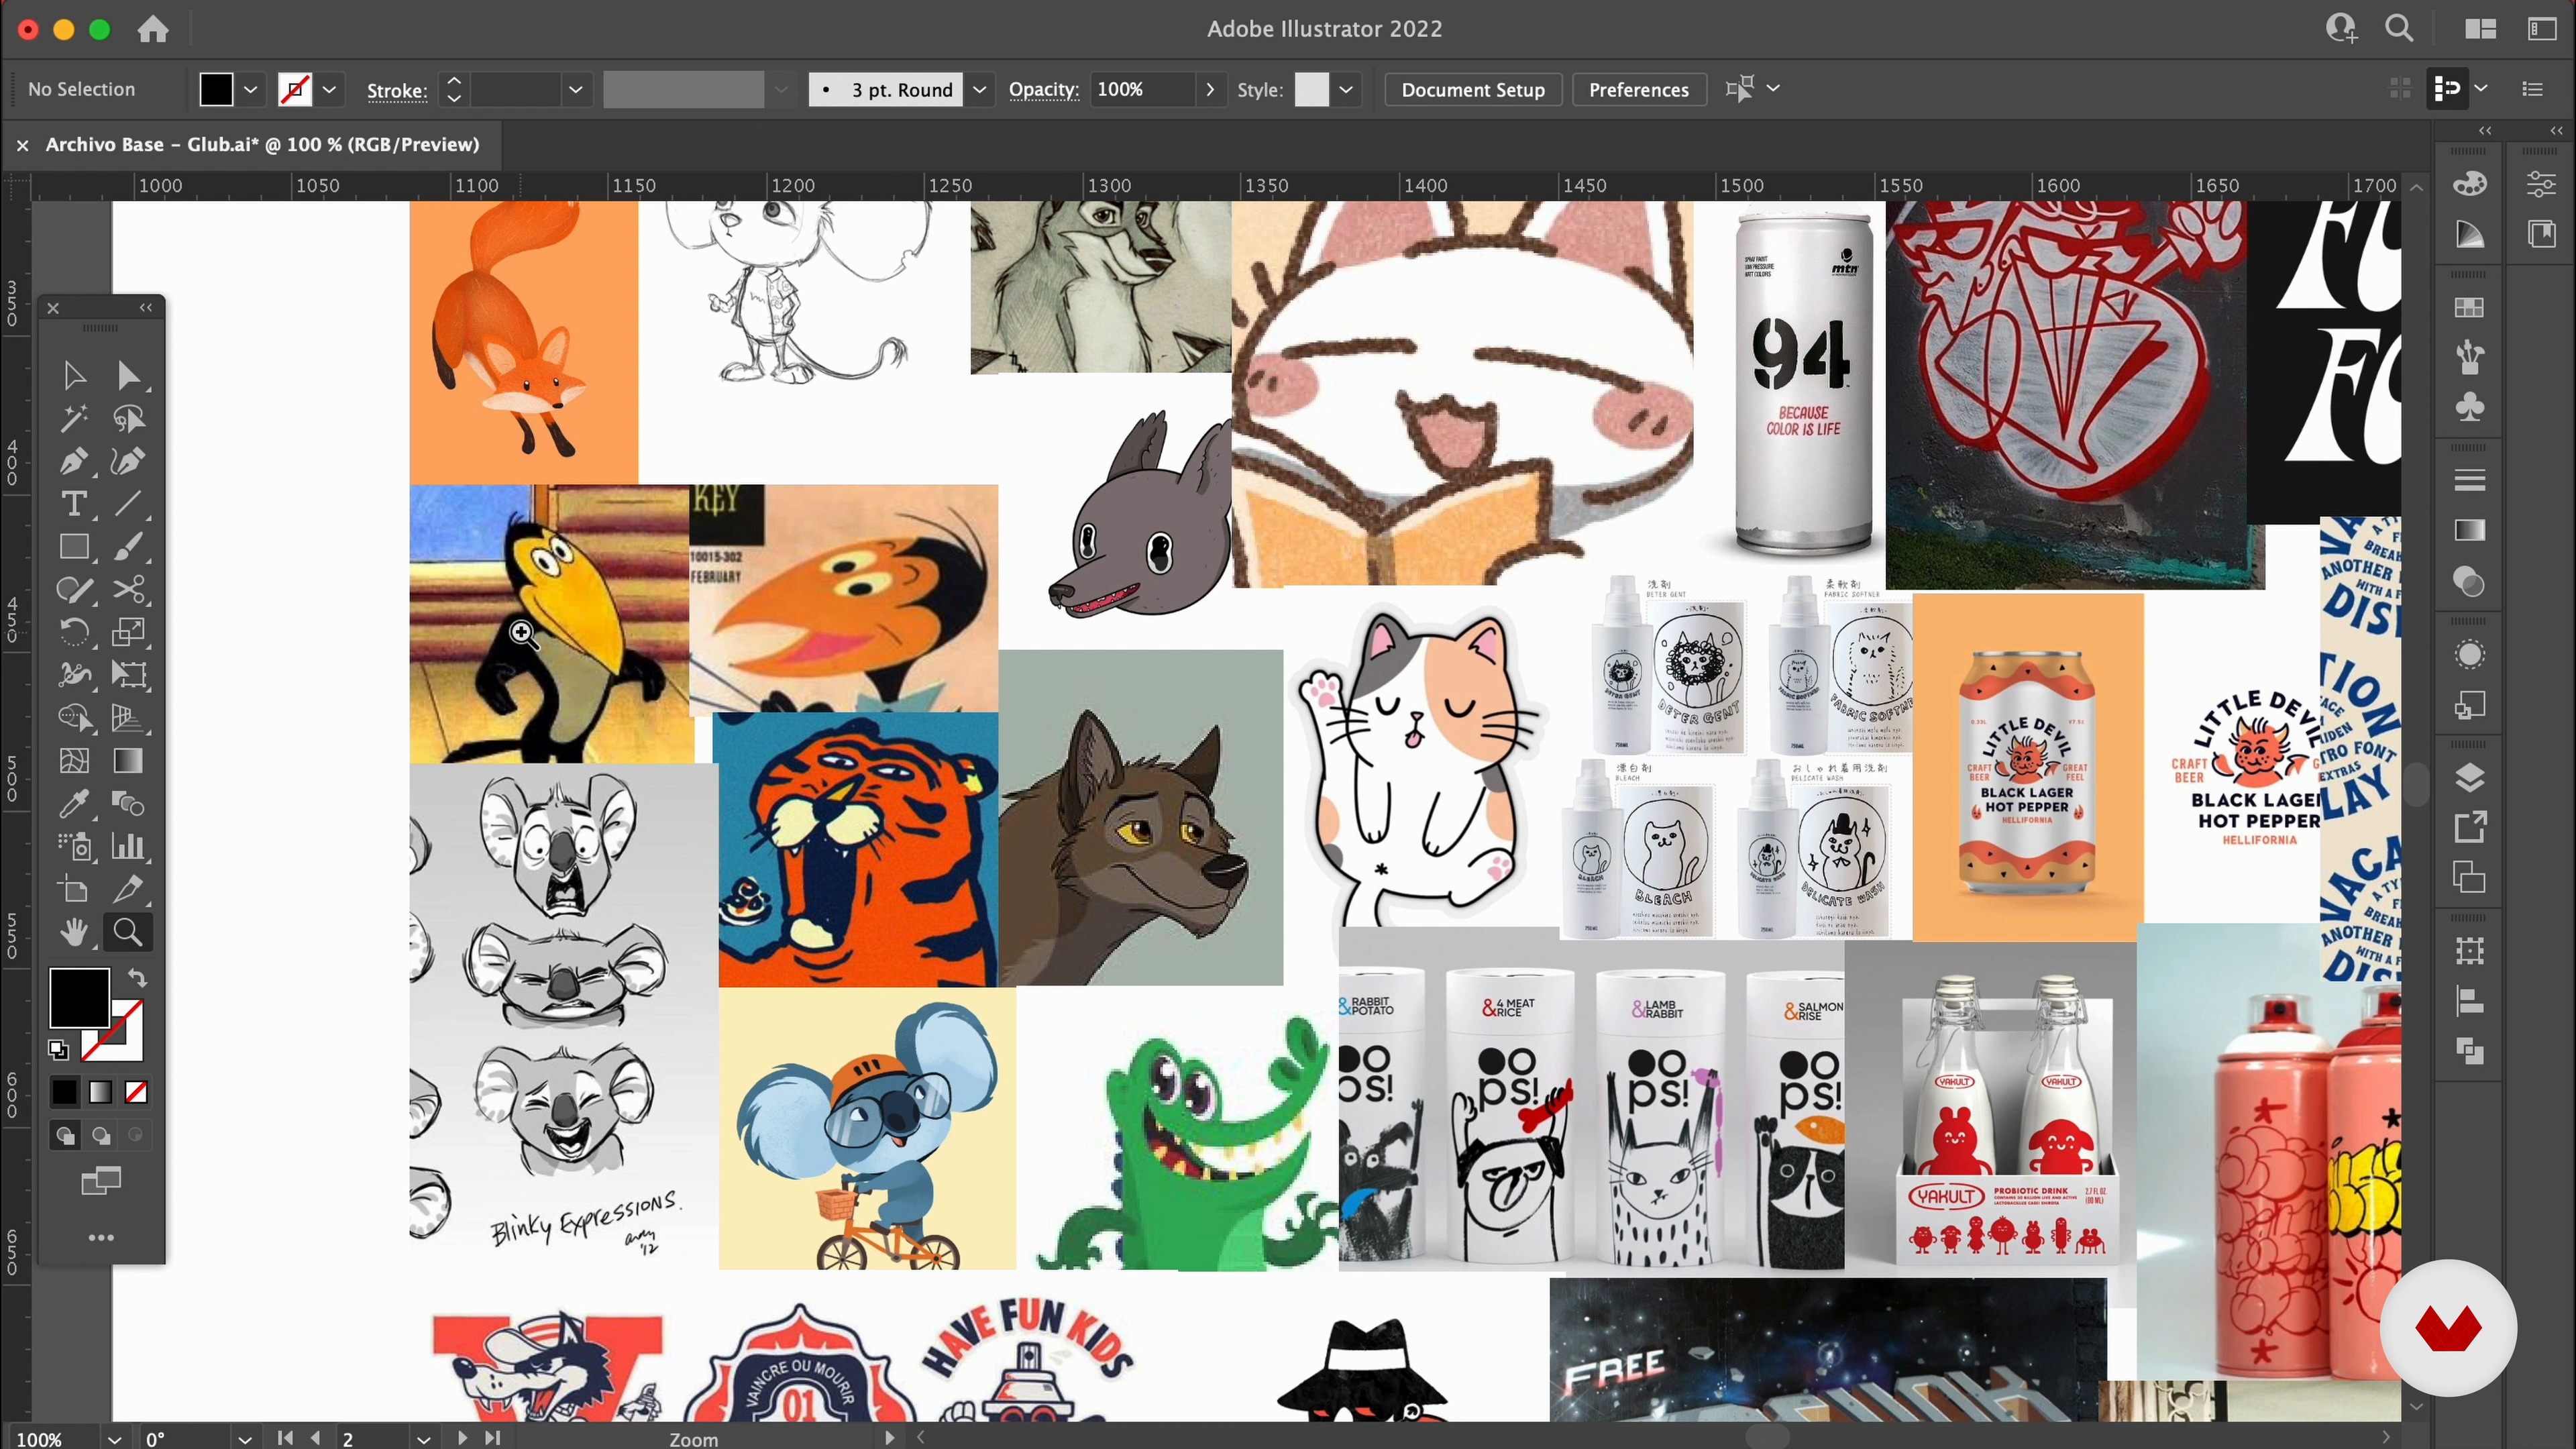Select the Symbol Sprayer tool

click(74, 847)
